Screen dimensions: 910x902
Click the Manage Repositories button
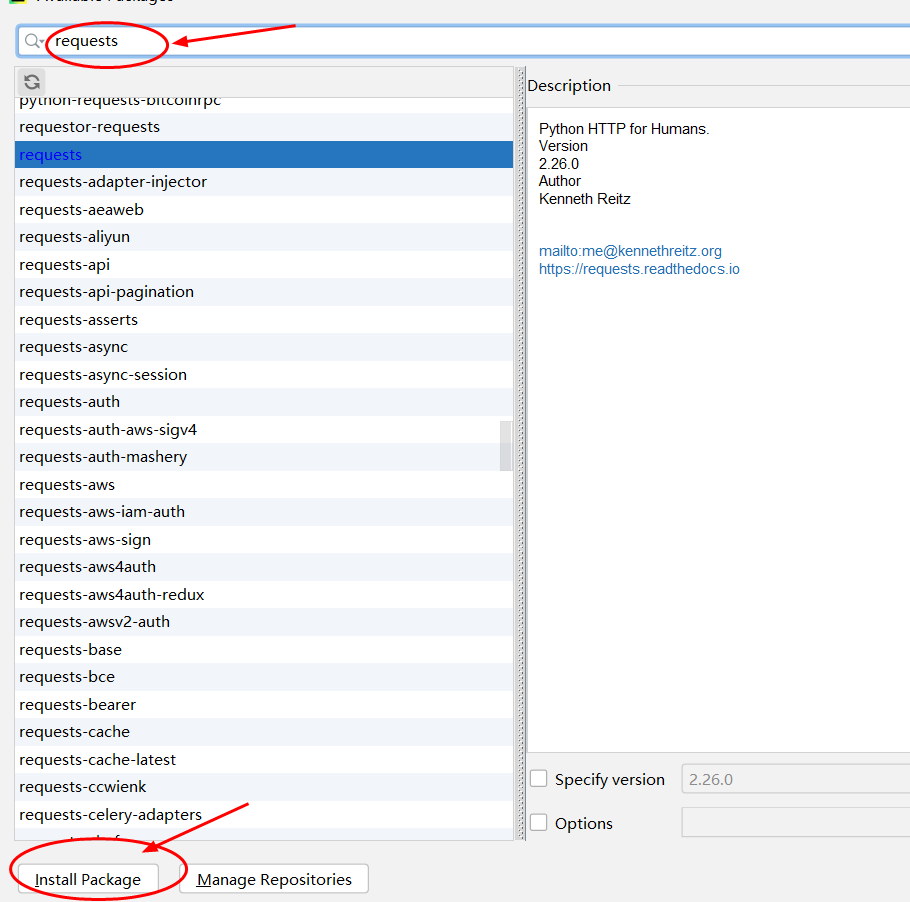[274, 879]
